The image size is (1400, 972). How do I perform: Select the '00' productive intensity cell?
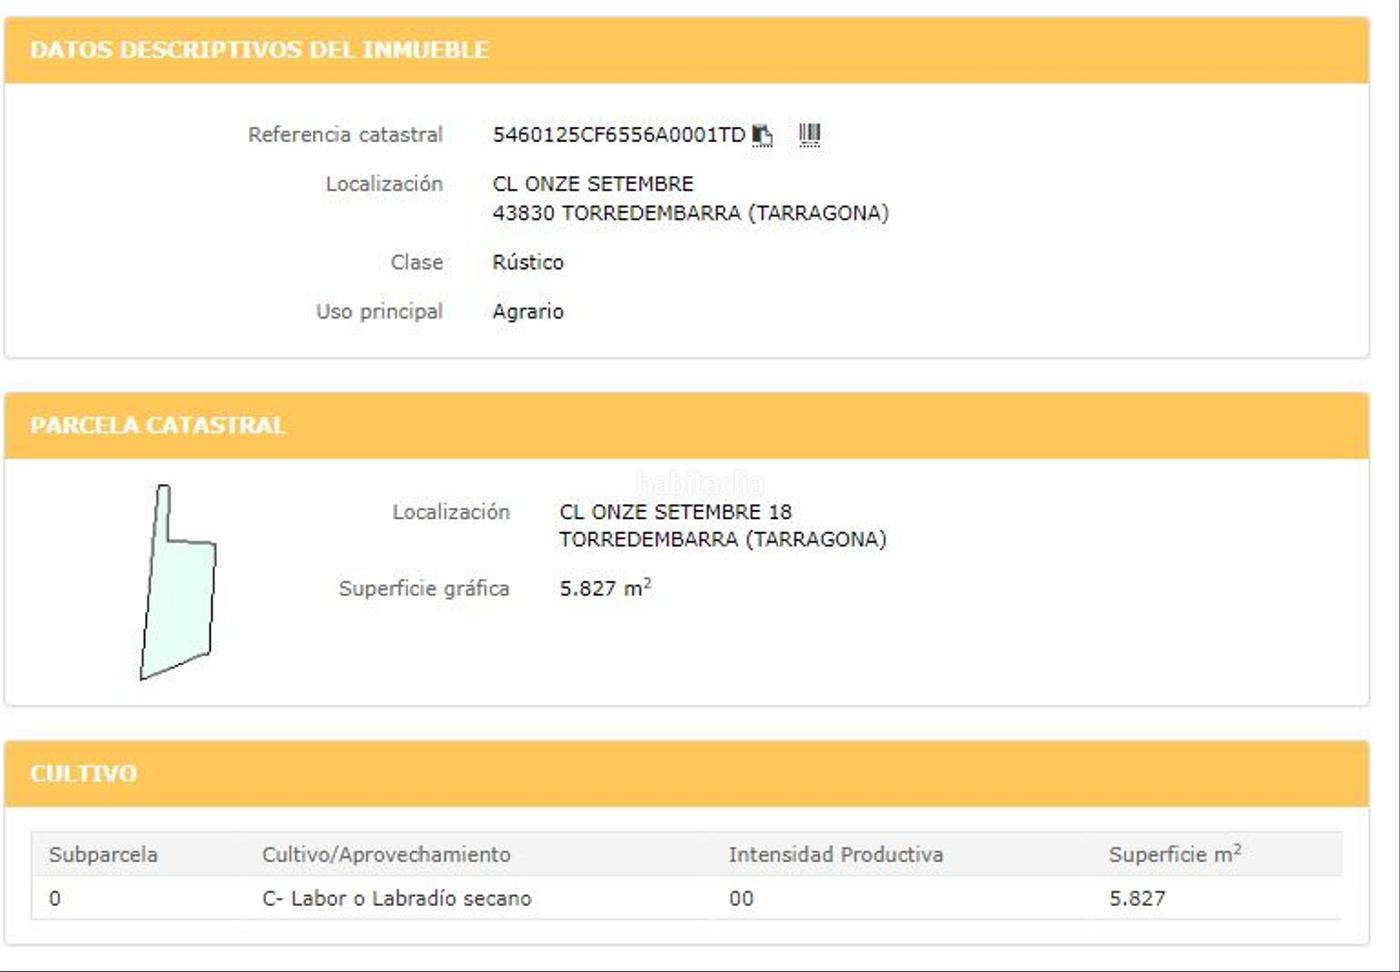click(741, 898)
